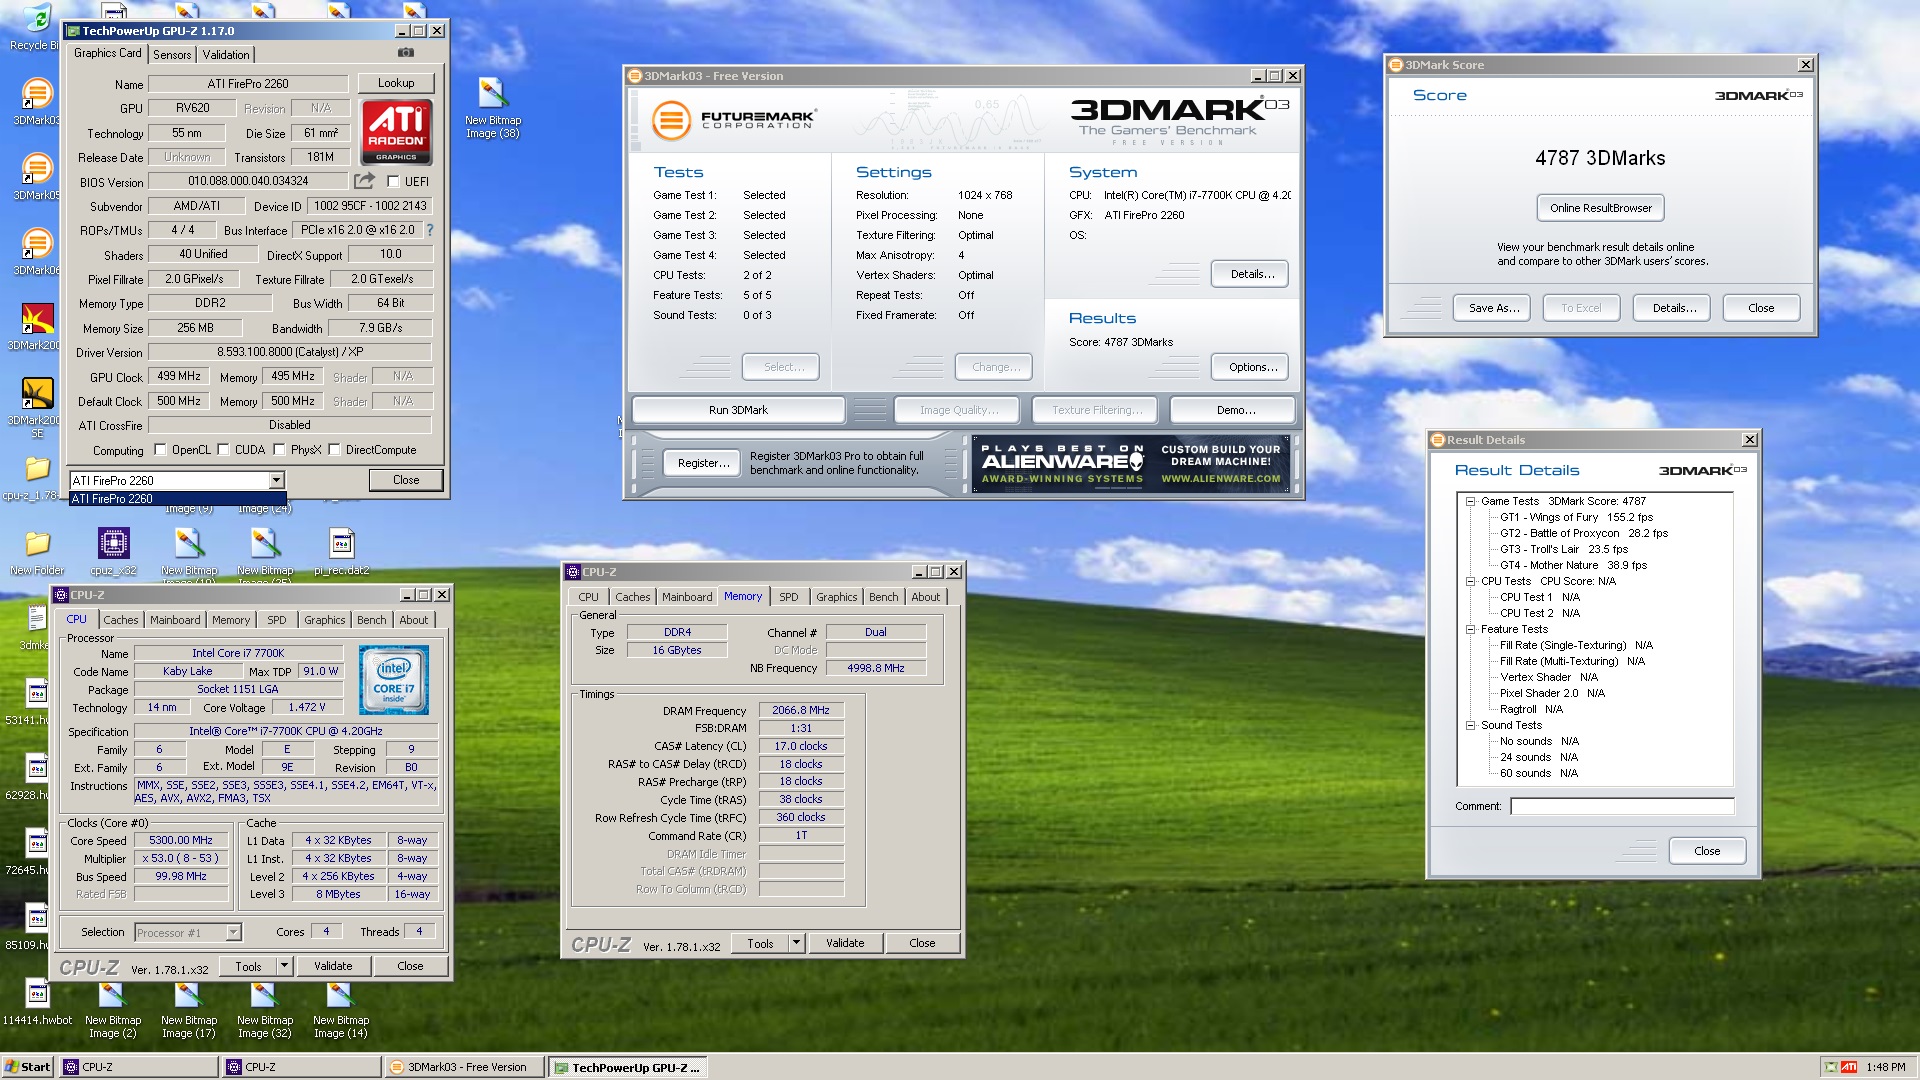
Task: Enable the UEFI checkbox in GPU-Z
Action: tap(393, 182)
